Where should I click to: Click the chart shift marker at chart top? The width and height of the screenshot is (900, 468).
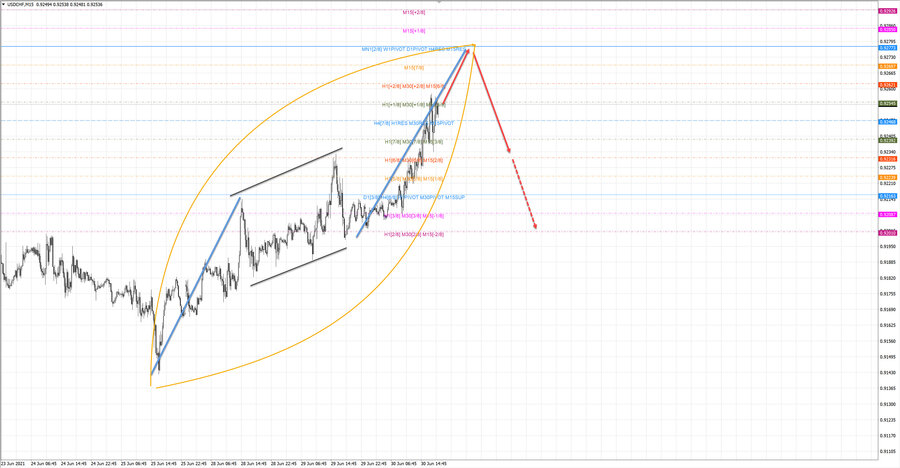439,2
